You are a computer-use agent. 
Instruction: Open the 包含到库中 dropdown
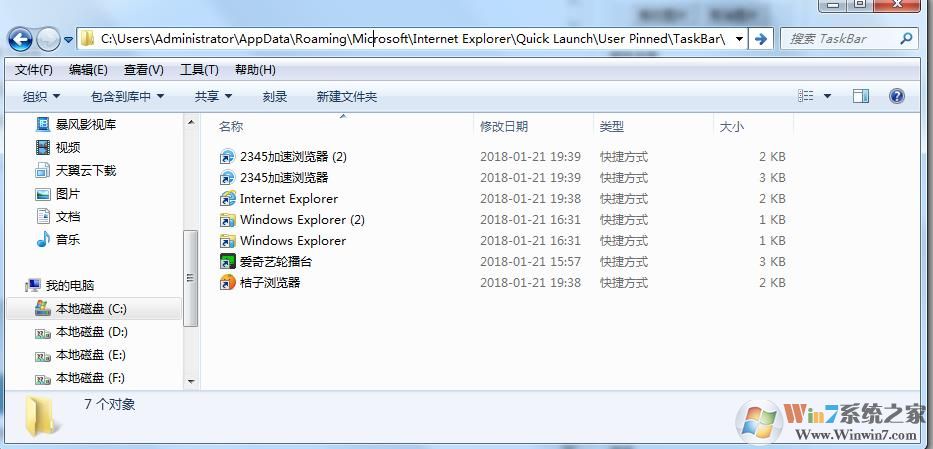[127, 96]
